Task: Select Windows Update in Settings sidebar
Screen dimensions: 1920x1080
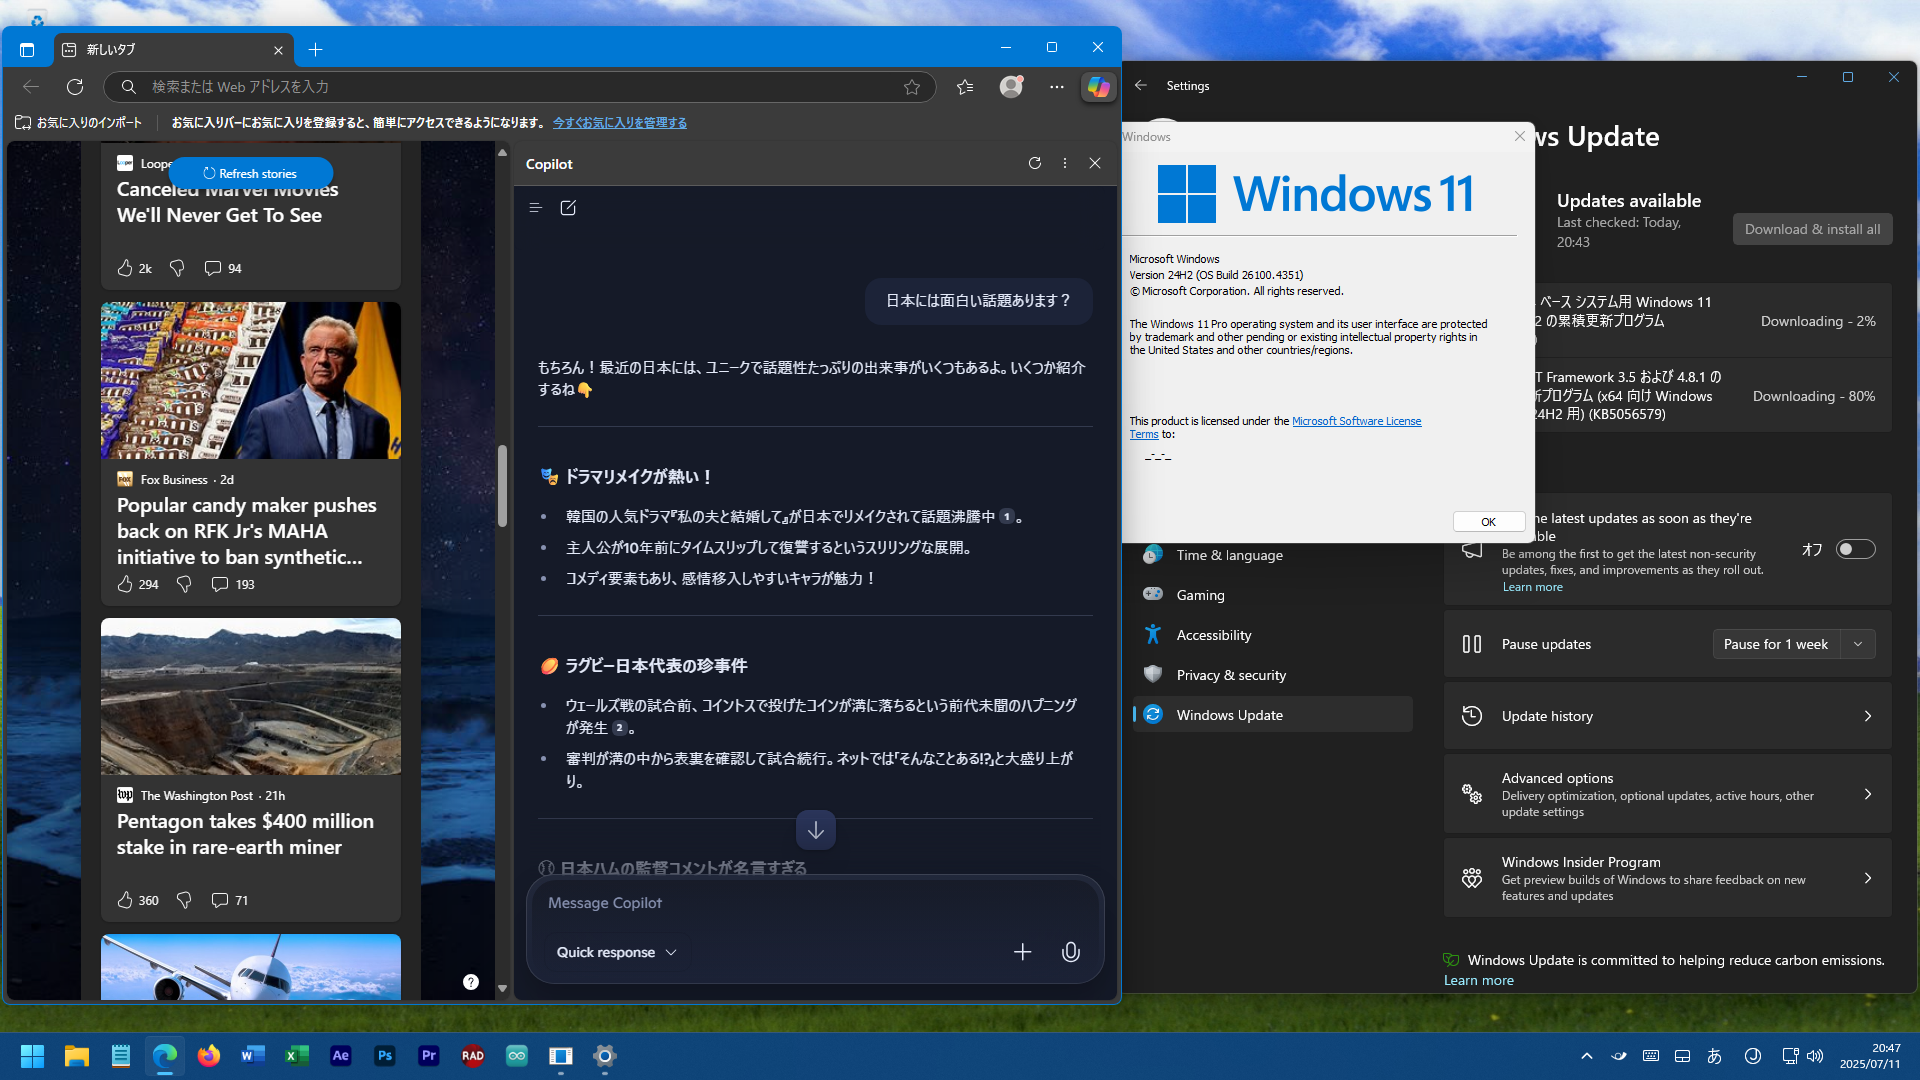Action: coord(1272,715)
